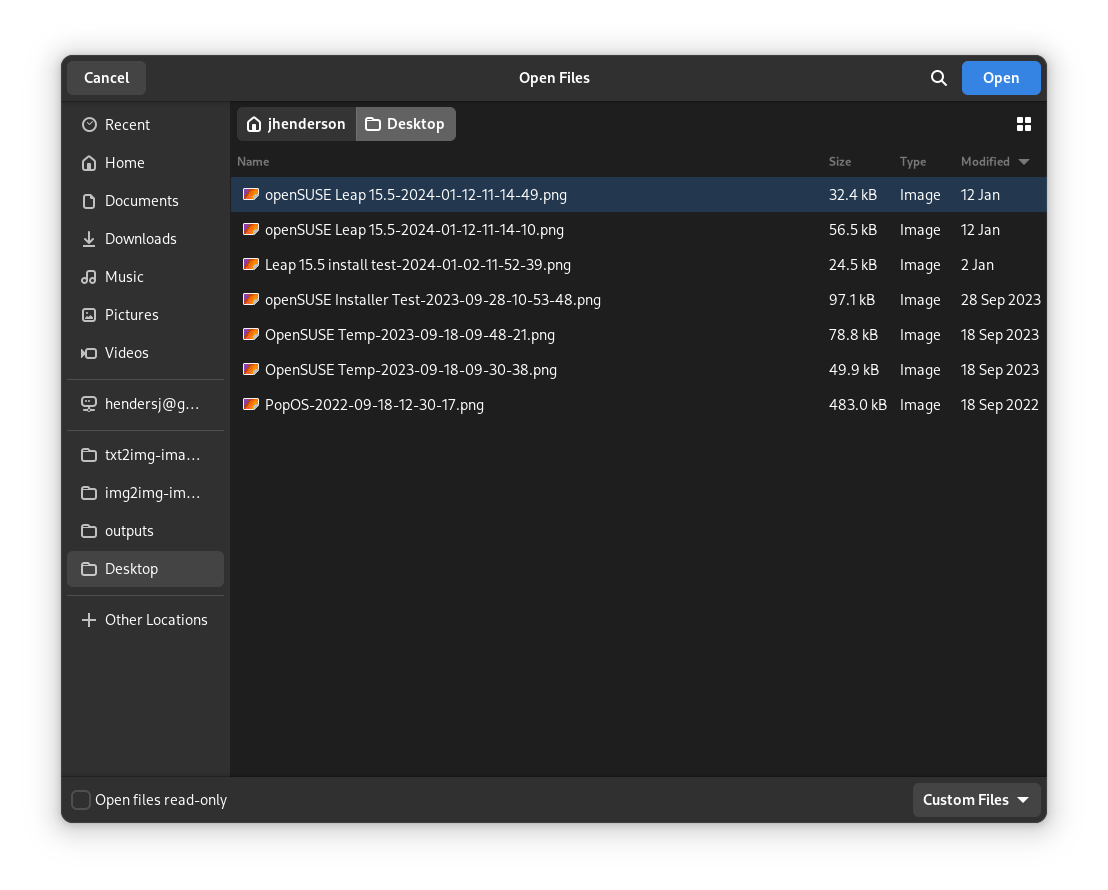This screenshot has width=1108, height=890.
Task: Select PopOS-2022-09-18-12-30-17.png in the list
Action: pyautogui.click(x=373, y=404)
